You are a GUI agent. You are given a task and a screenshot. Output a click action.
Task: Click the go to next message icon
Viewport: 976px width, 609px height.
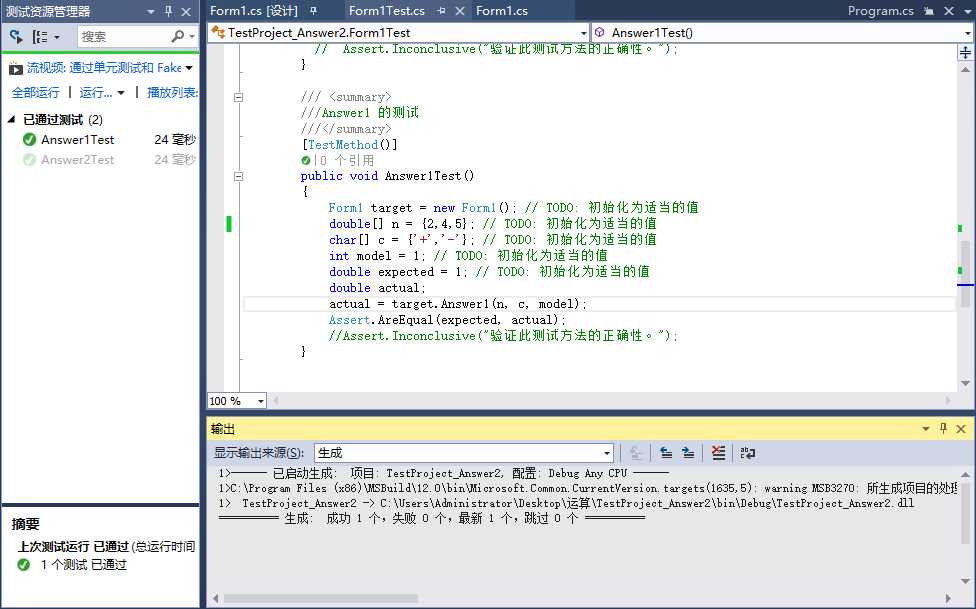[688, 453]
